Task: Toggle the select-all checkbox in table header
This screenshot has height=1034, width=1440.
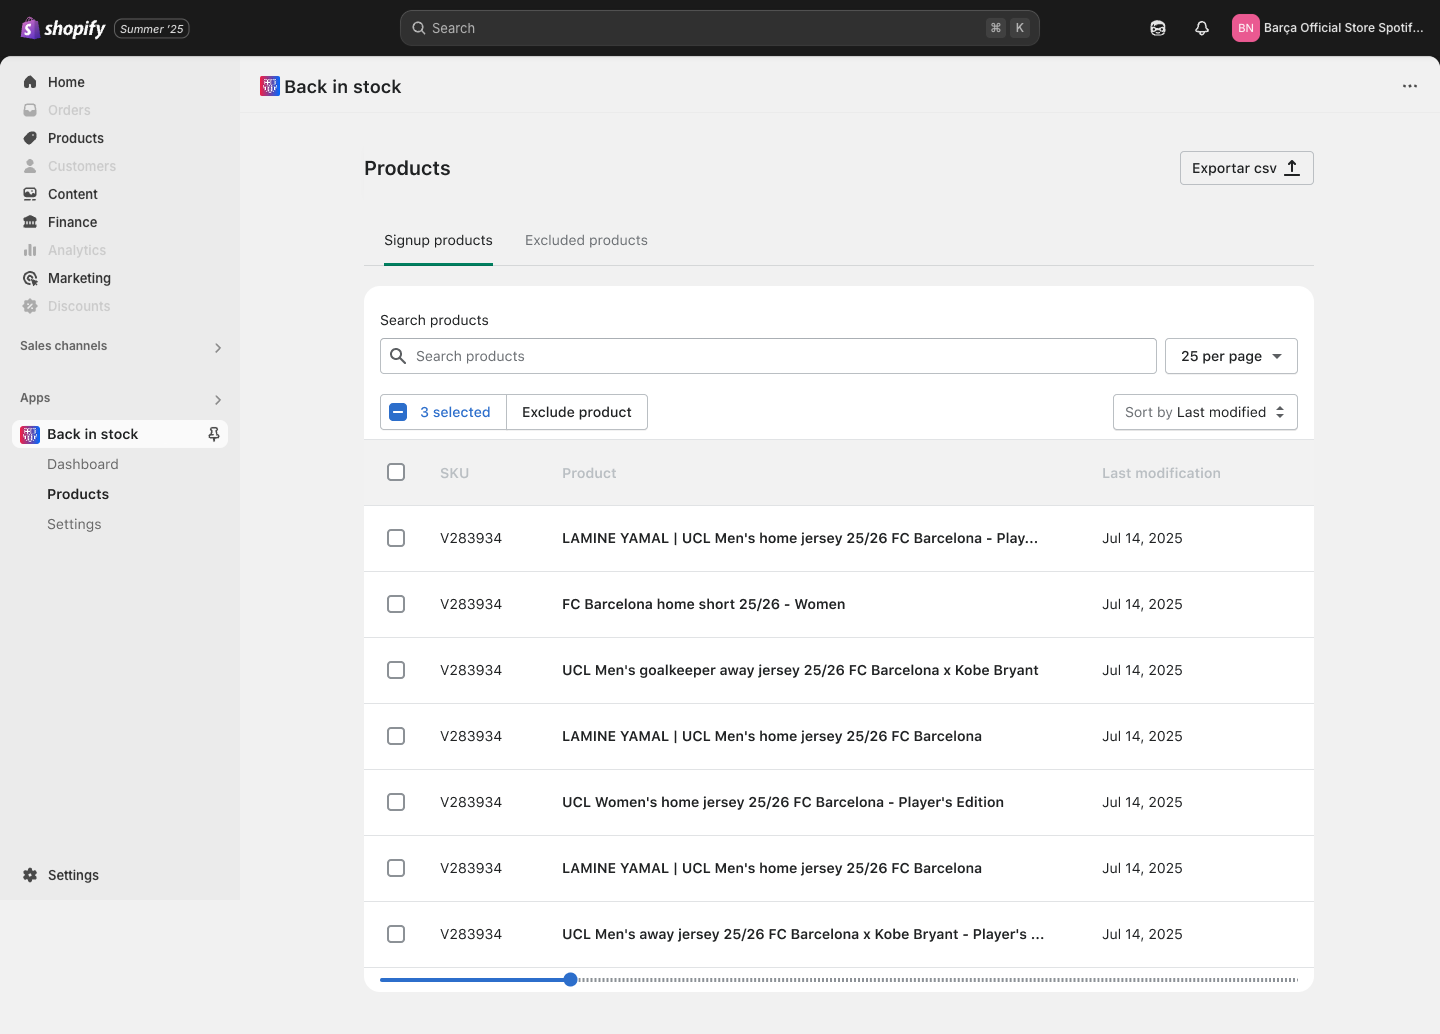Action: coord(396,472)
